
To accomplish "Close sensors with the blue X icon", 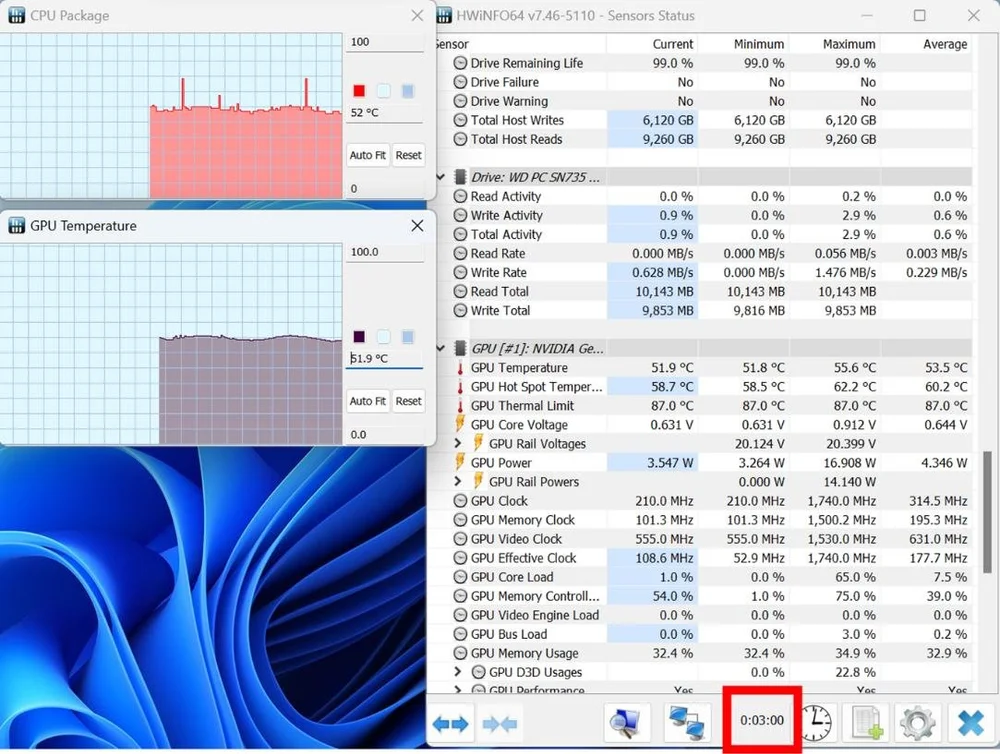I will 970,723.
